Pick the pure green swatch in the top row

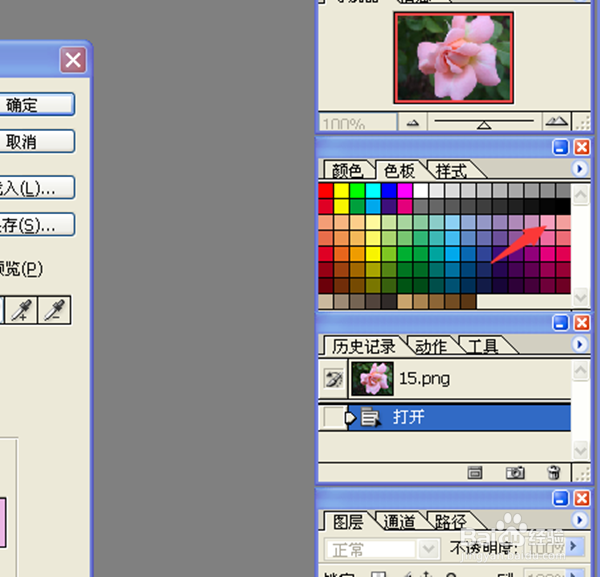(x=357, y=191)
